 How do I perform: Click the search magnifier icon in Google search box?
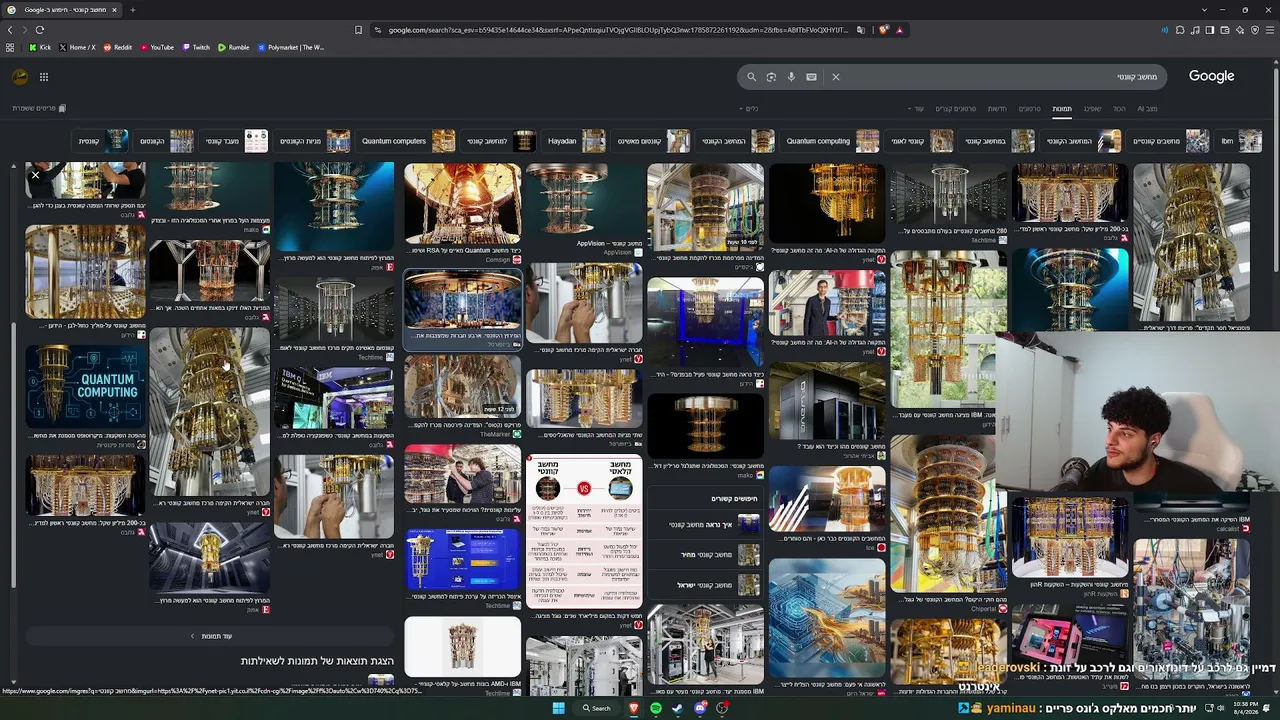click(751, 77)
